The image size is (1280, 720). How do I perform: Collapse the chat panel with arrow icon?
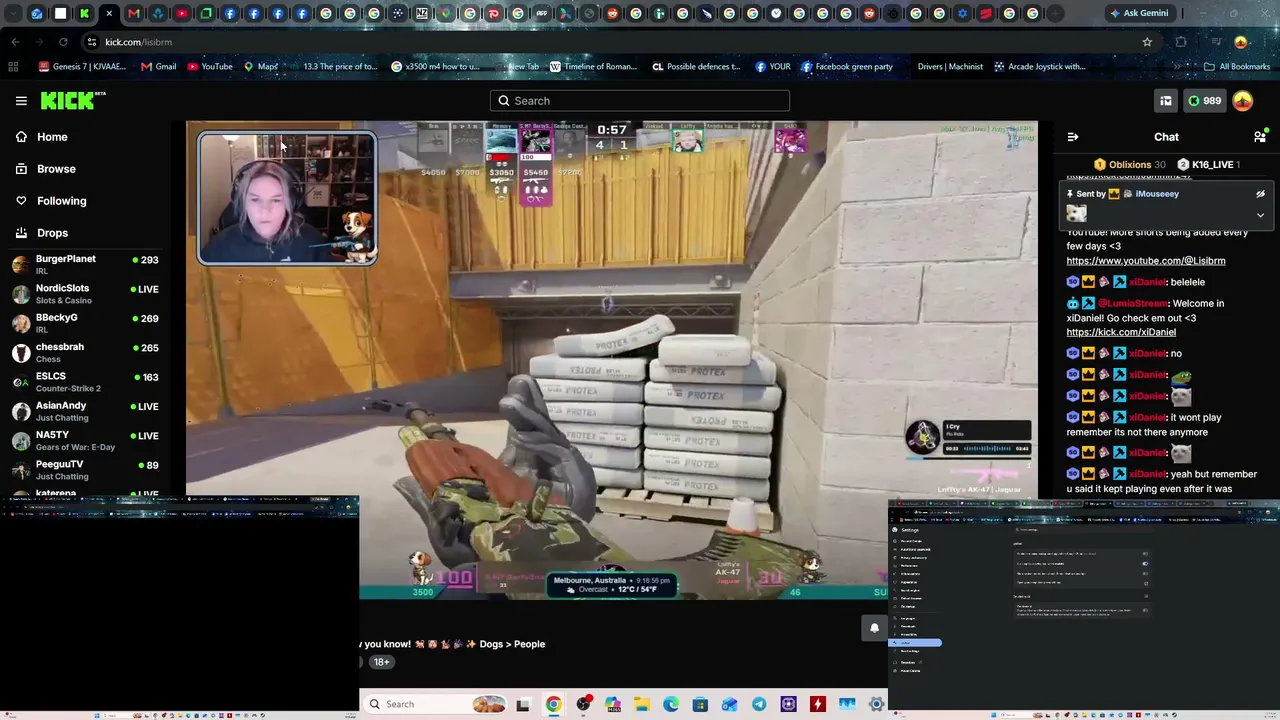point(1073,137)
